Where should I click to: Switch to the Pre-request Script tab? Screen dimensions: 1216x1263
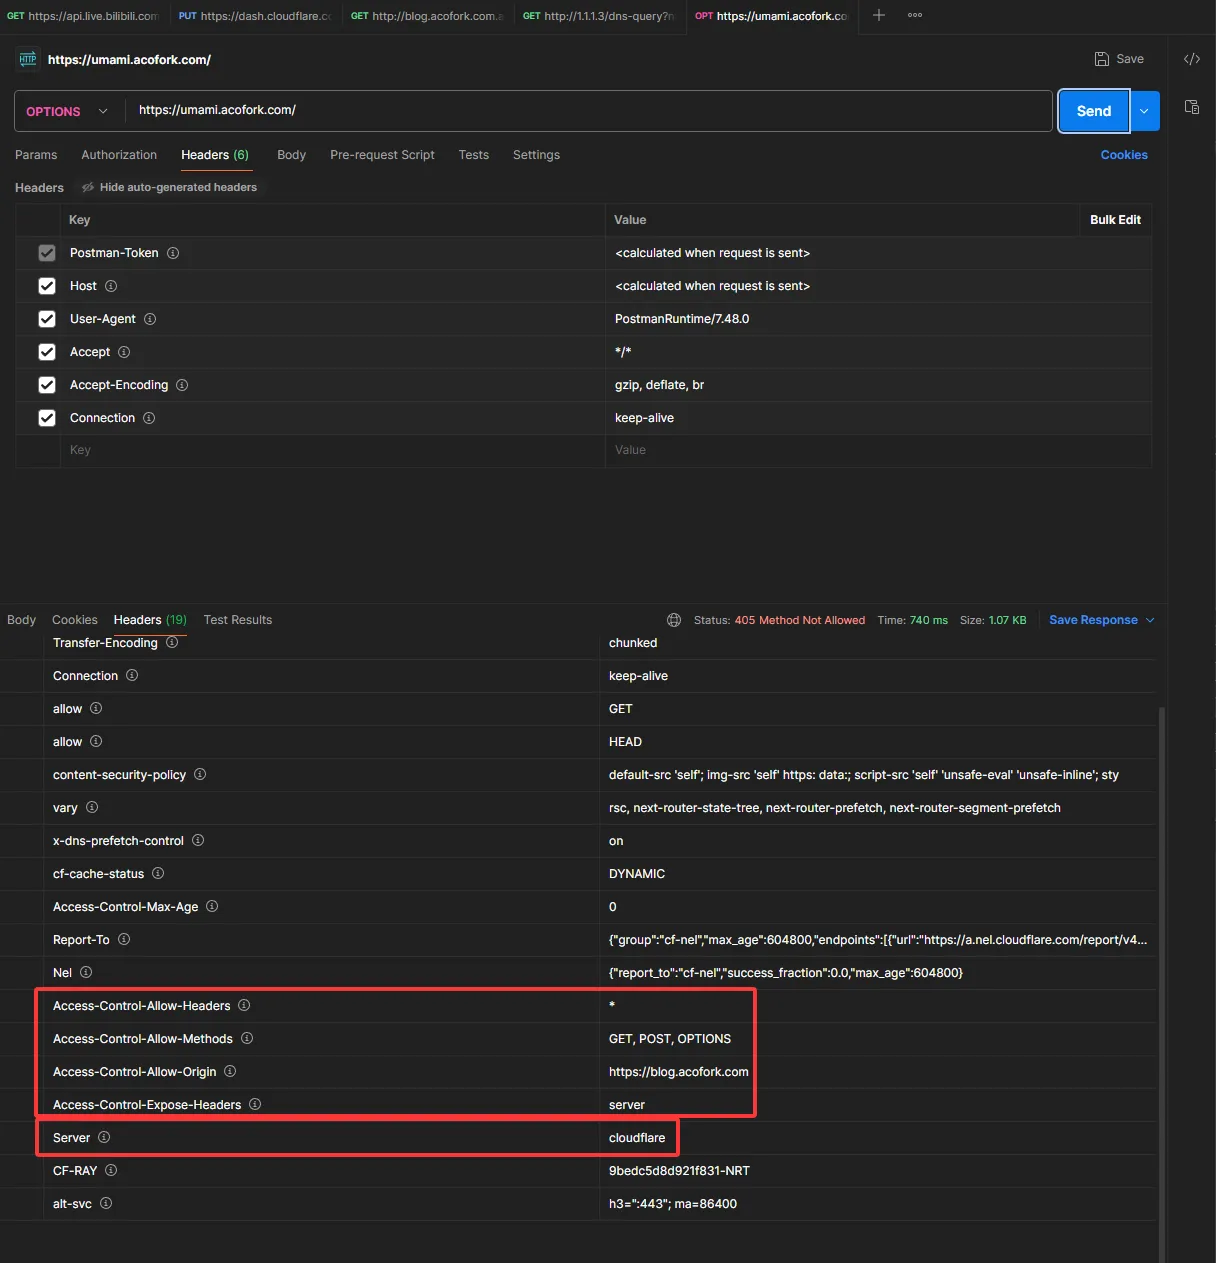382,155
